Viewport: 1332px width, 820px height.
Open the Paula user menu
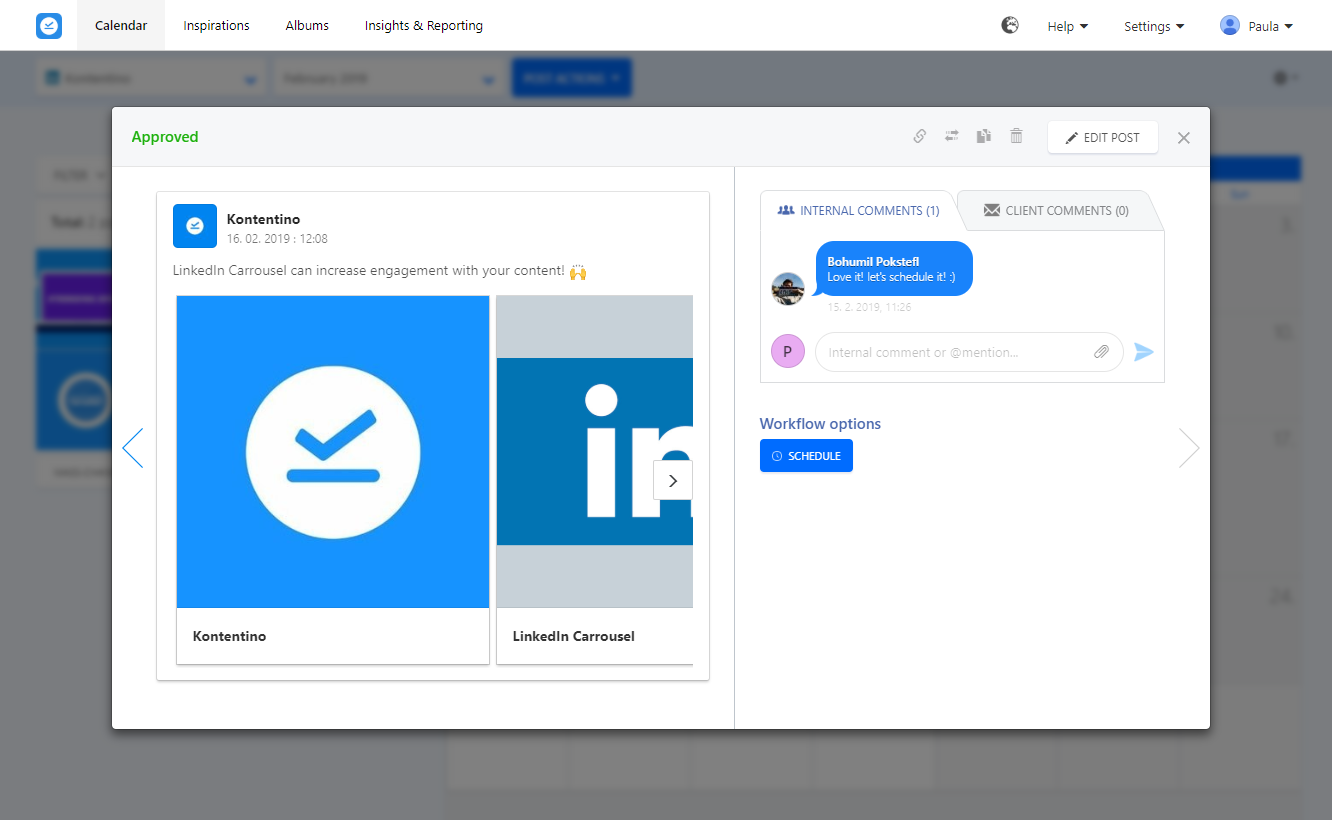click(1257, 26)
